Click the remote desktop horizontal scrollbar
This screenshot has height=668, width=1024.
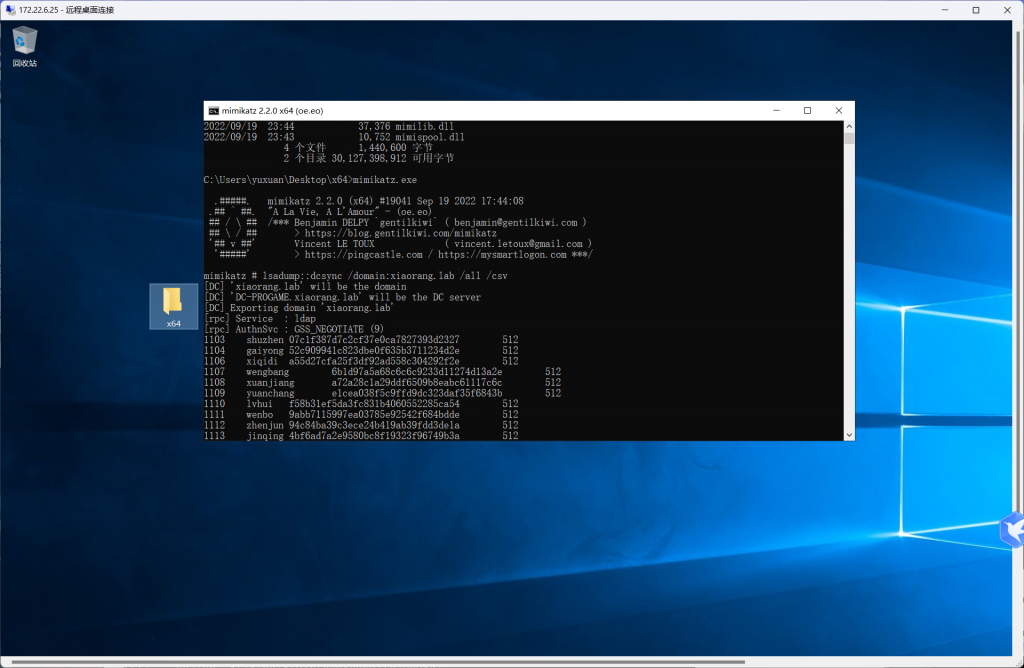pos(377,661)
